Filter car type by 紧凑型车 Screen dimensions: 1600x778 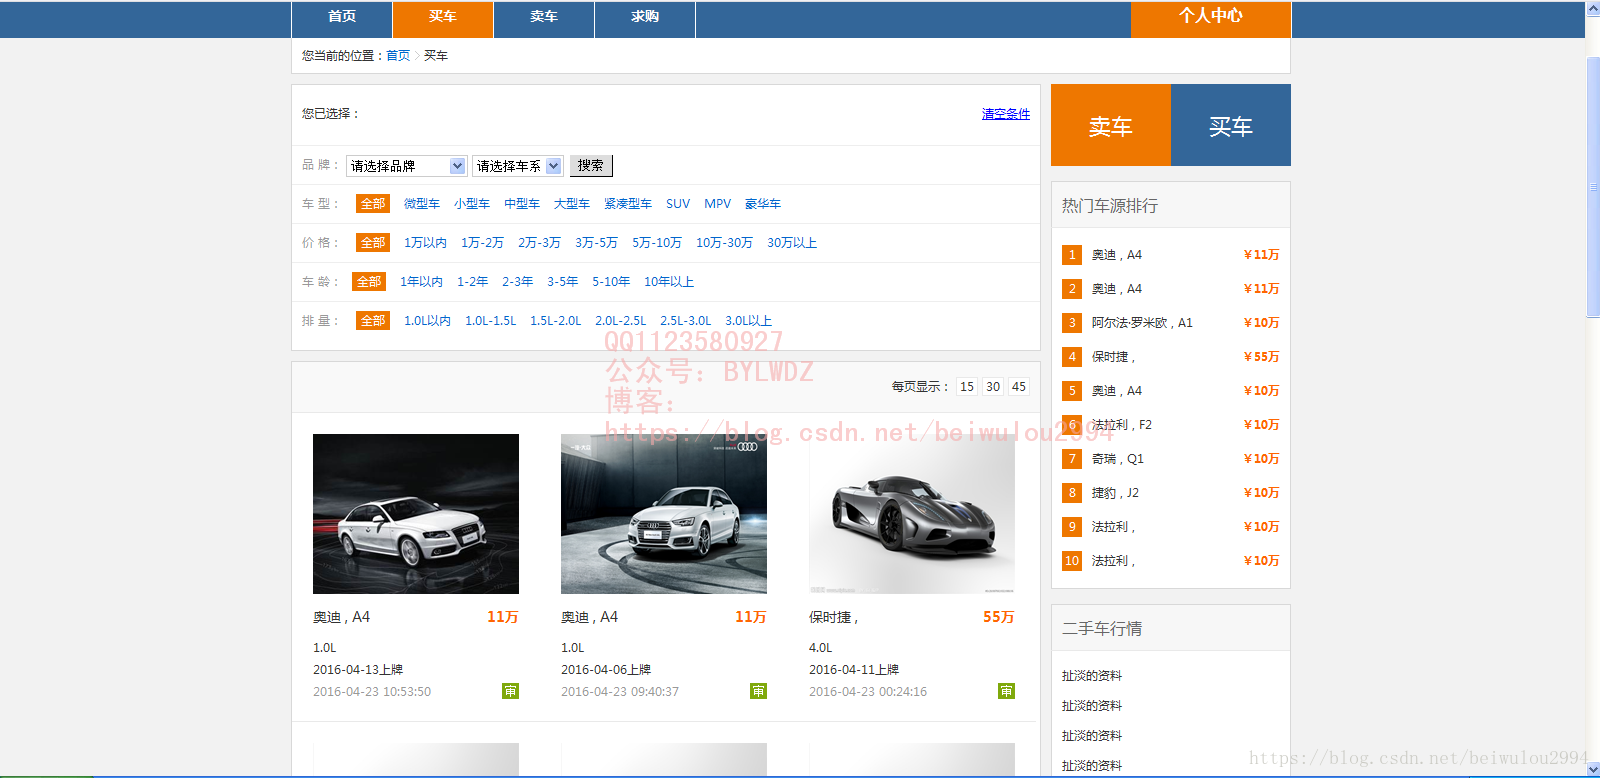coord(628,204)
